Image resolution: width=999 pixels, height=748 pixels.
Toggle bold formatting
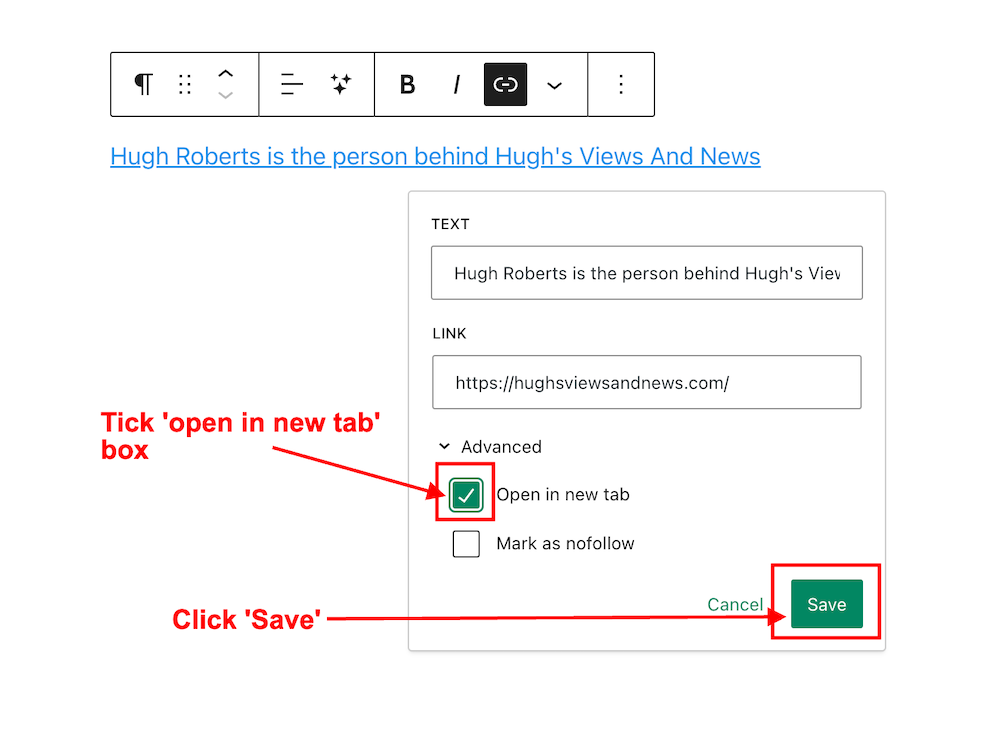coord(407,85)
